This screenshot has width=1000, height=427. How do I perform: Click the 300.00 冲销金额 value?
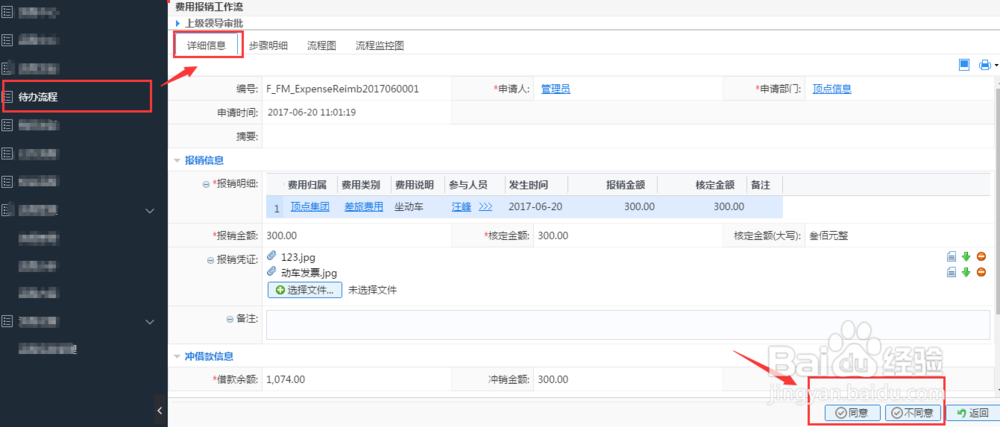point(553,380)
